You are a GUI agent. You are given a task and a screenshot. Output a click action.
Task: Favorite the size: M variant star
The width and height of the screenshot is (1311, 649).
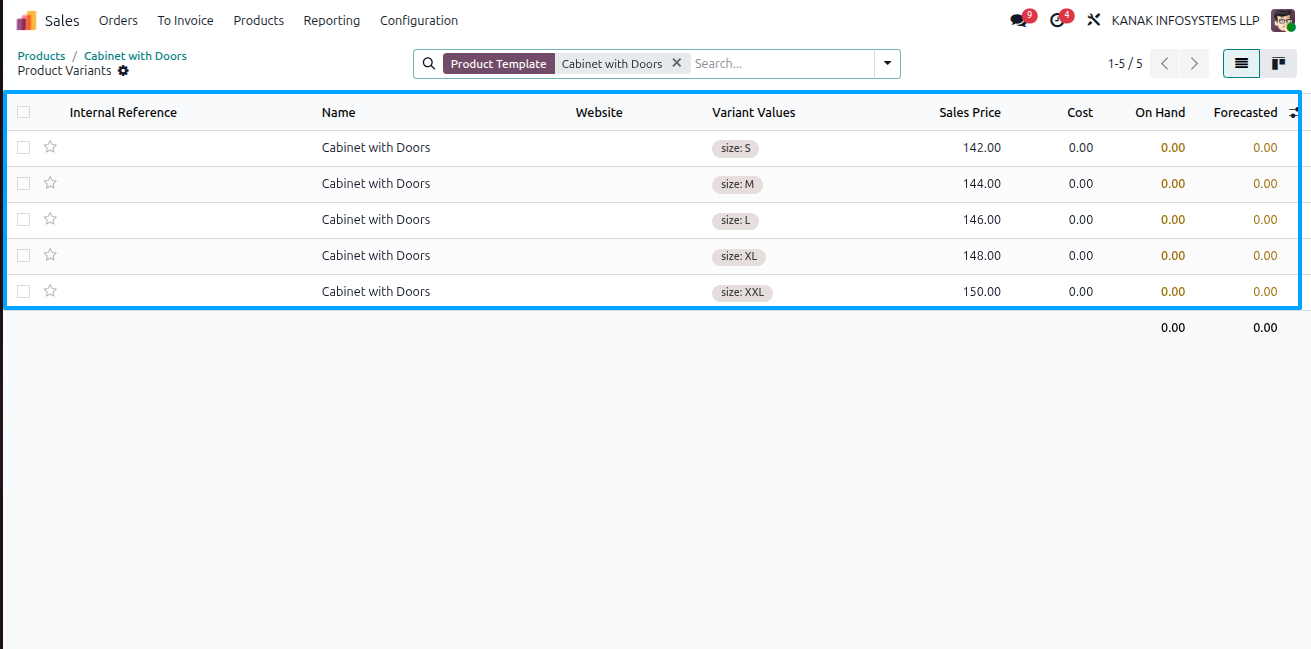(x=50, y=183)
